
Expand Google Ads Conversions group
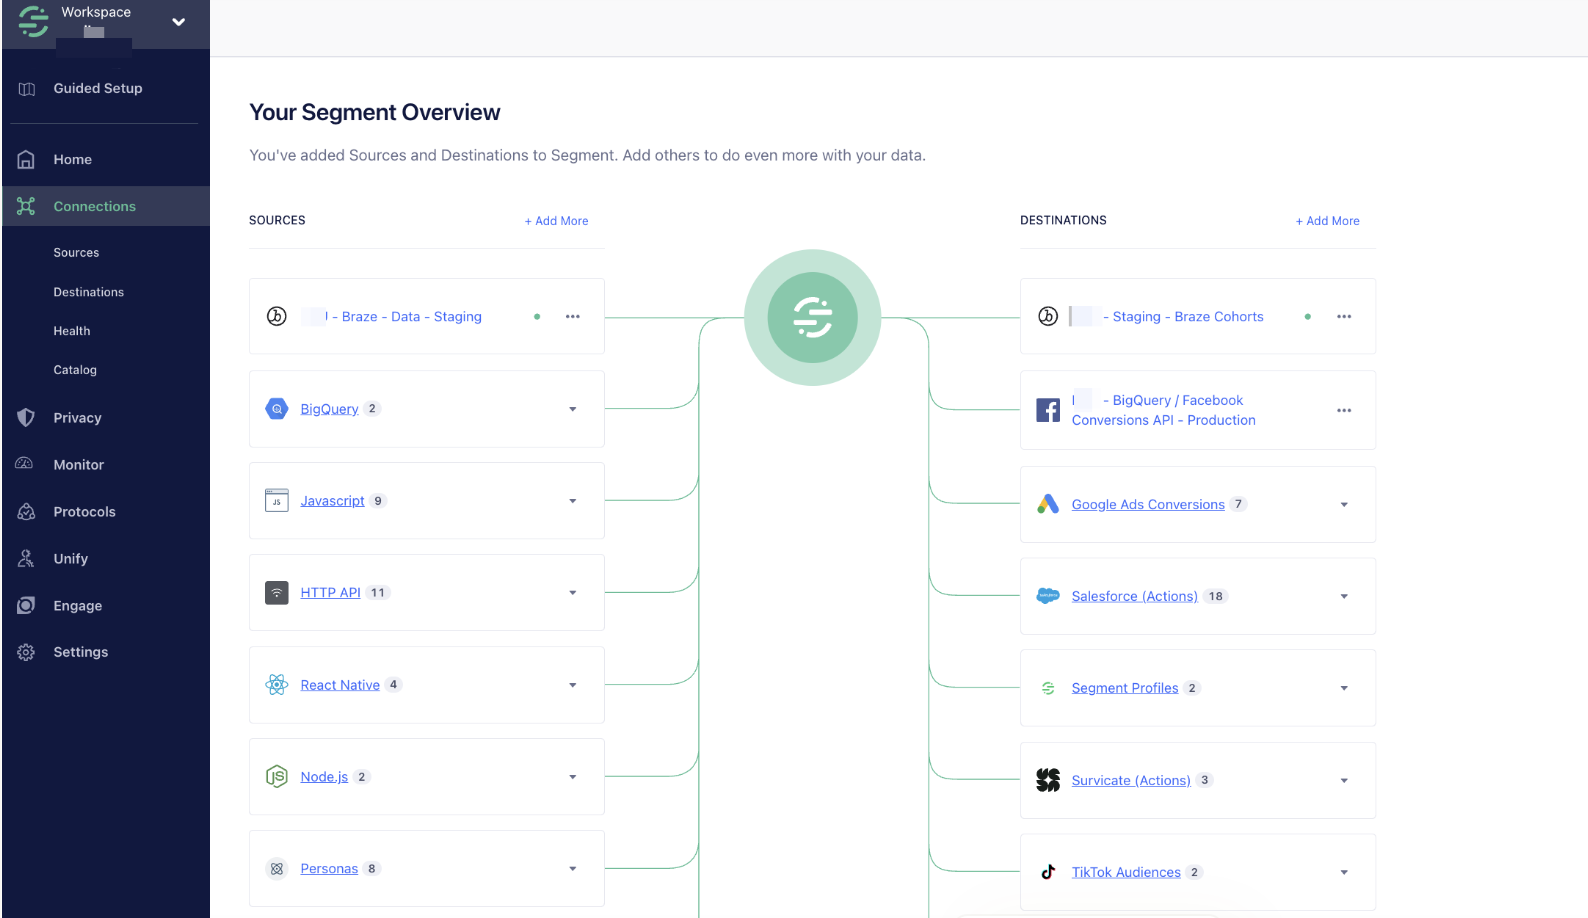pos(1344,505)
